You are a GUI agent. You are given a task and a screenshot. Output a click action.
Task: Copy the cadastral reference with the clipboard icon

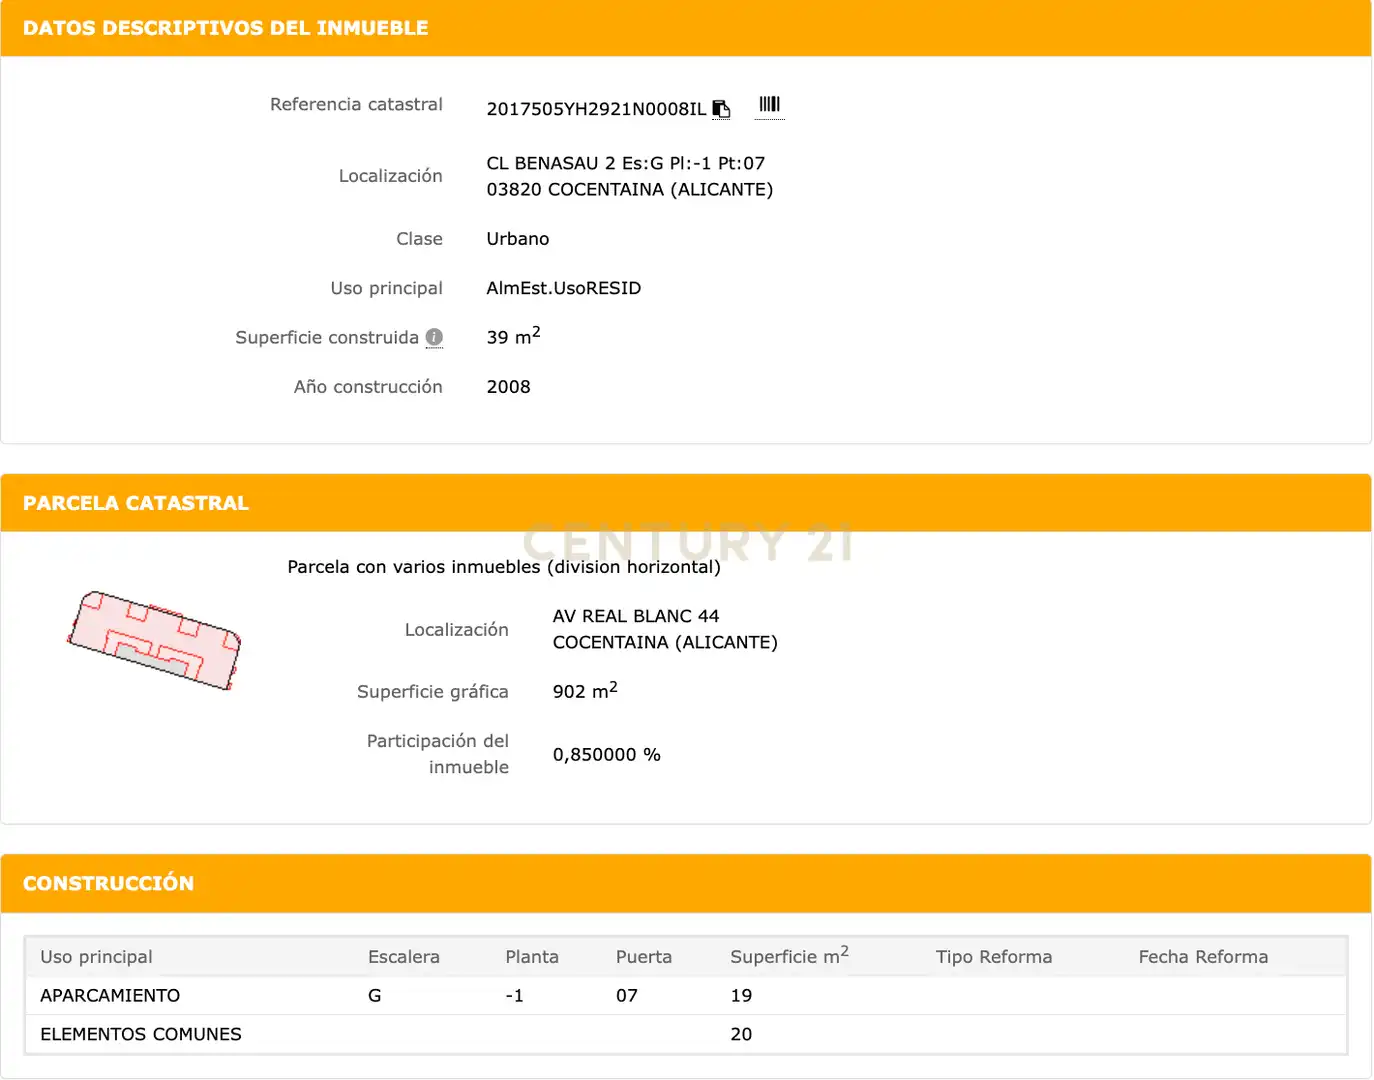(721, 109)
